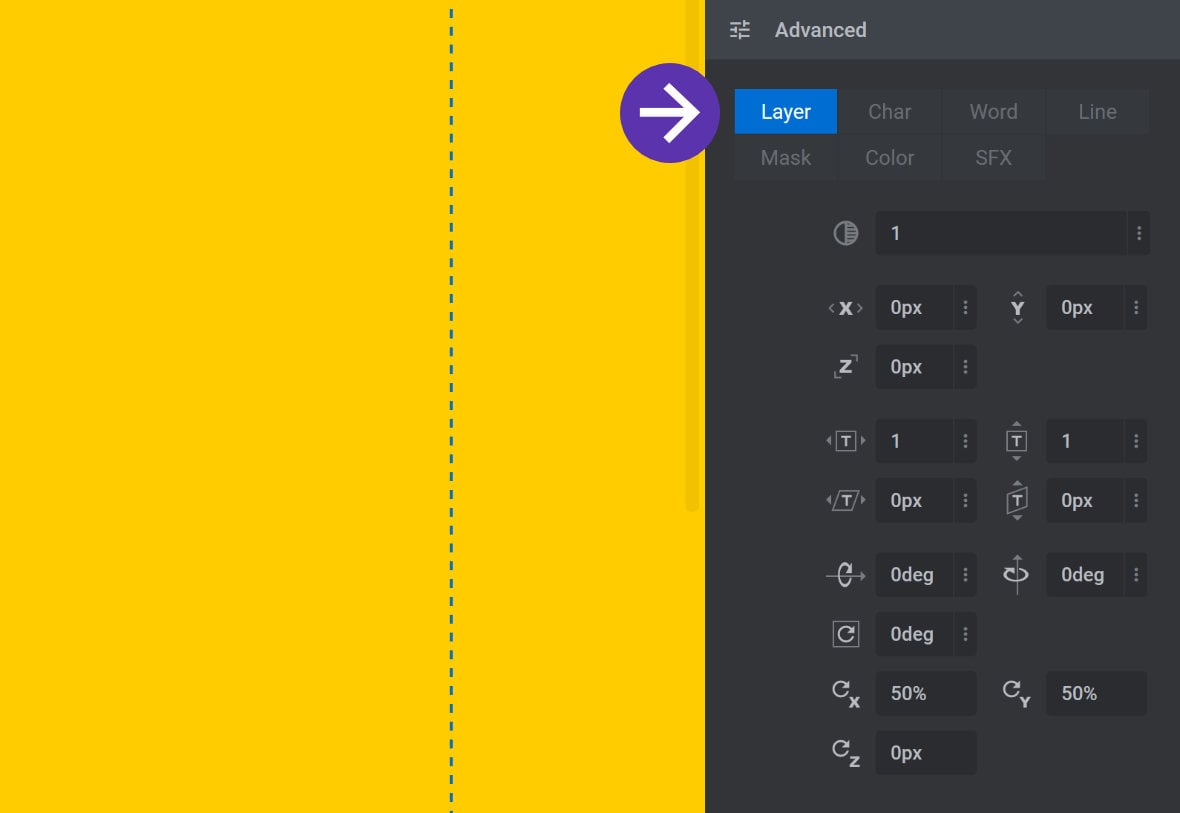Open options for Z offset field
This screenshot has width=1180, height=813.
tap(966, 367)
